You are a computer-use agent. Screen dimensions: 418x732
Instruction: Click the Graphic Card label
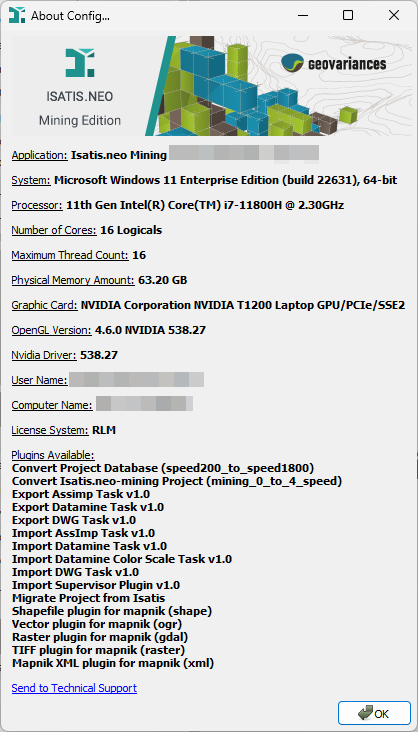44,305
